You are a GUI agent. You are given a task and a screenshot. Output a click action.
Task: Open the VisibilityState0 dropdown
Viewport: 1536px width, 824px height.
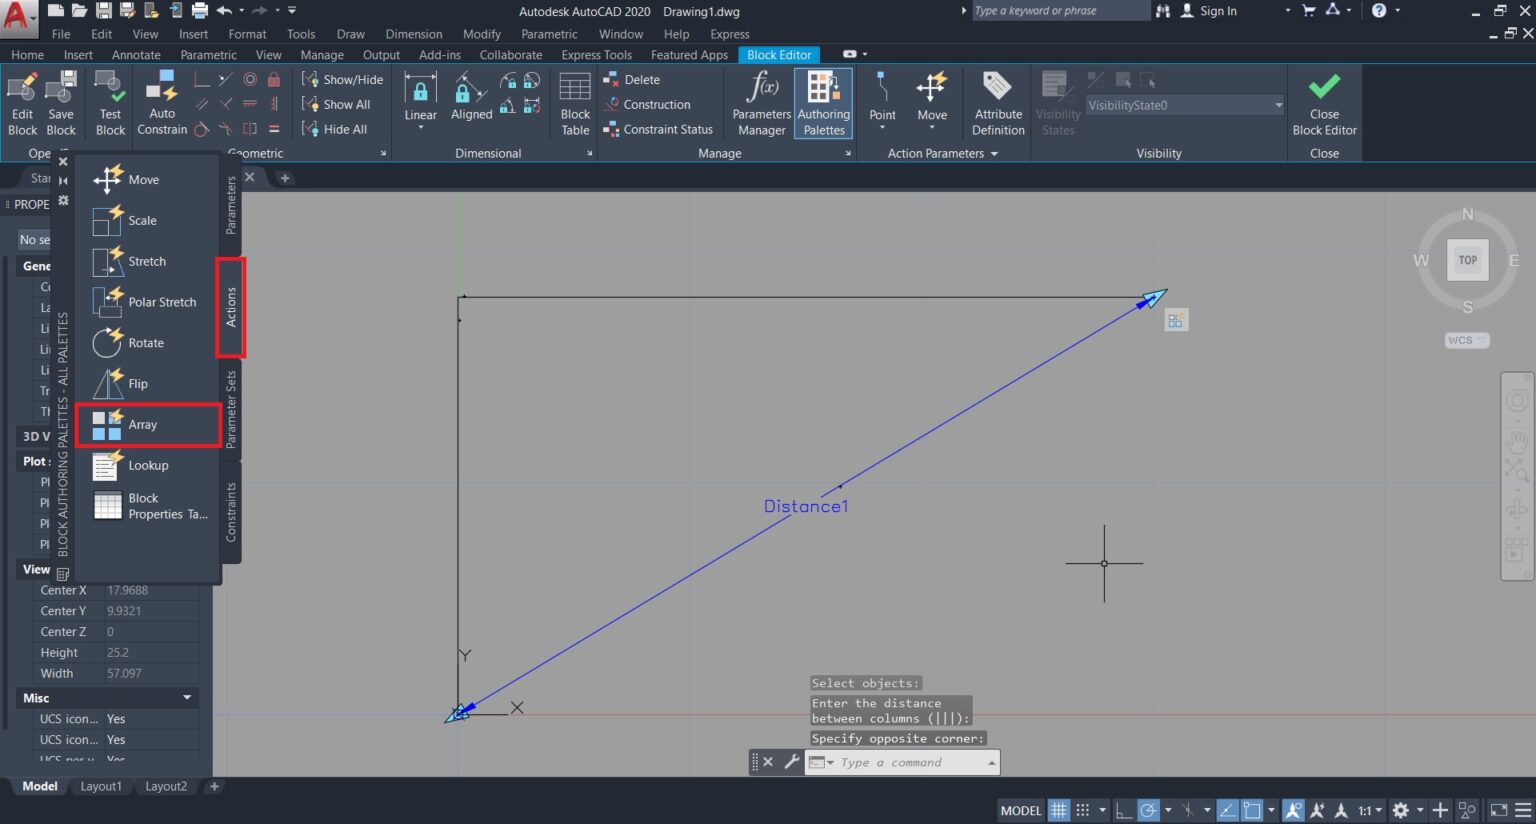[x=1278, y=105]
